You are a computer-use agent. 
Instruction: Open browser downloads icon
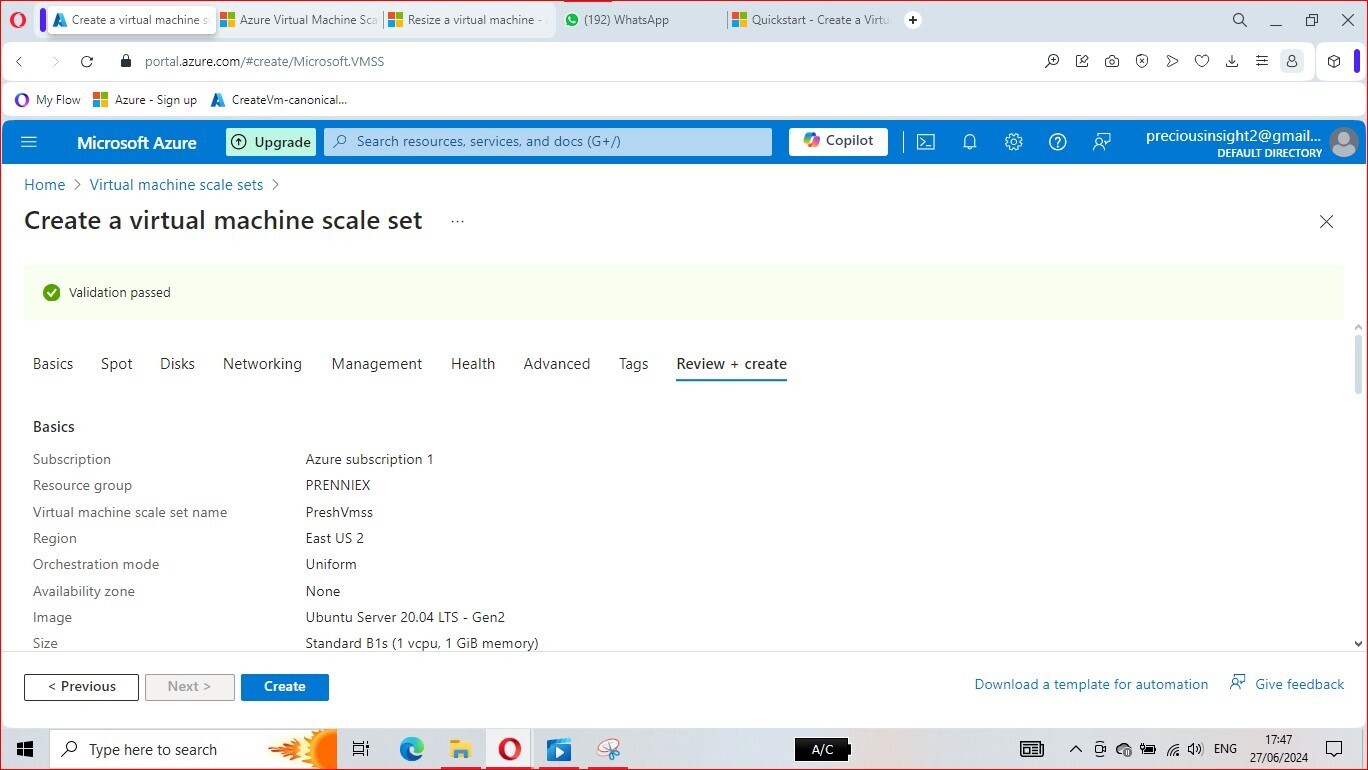(x=1232, y=61)
